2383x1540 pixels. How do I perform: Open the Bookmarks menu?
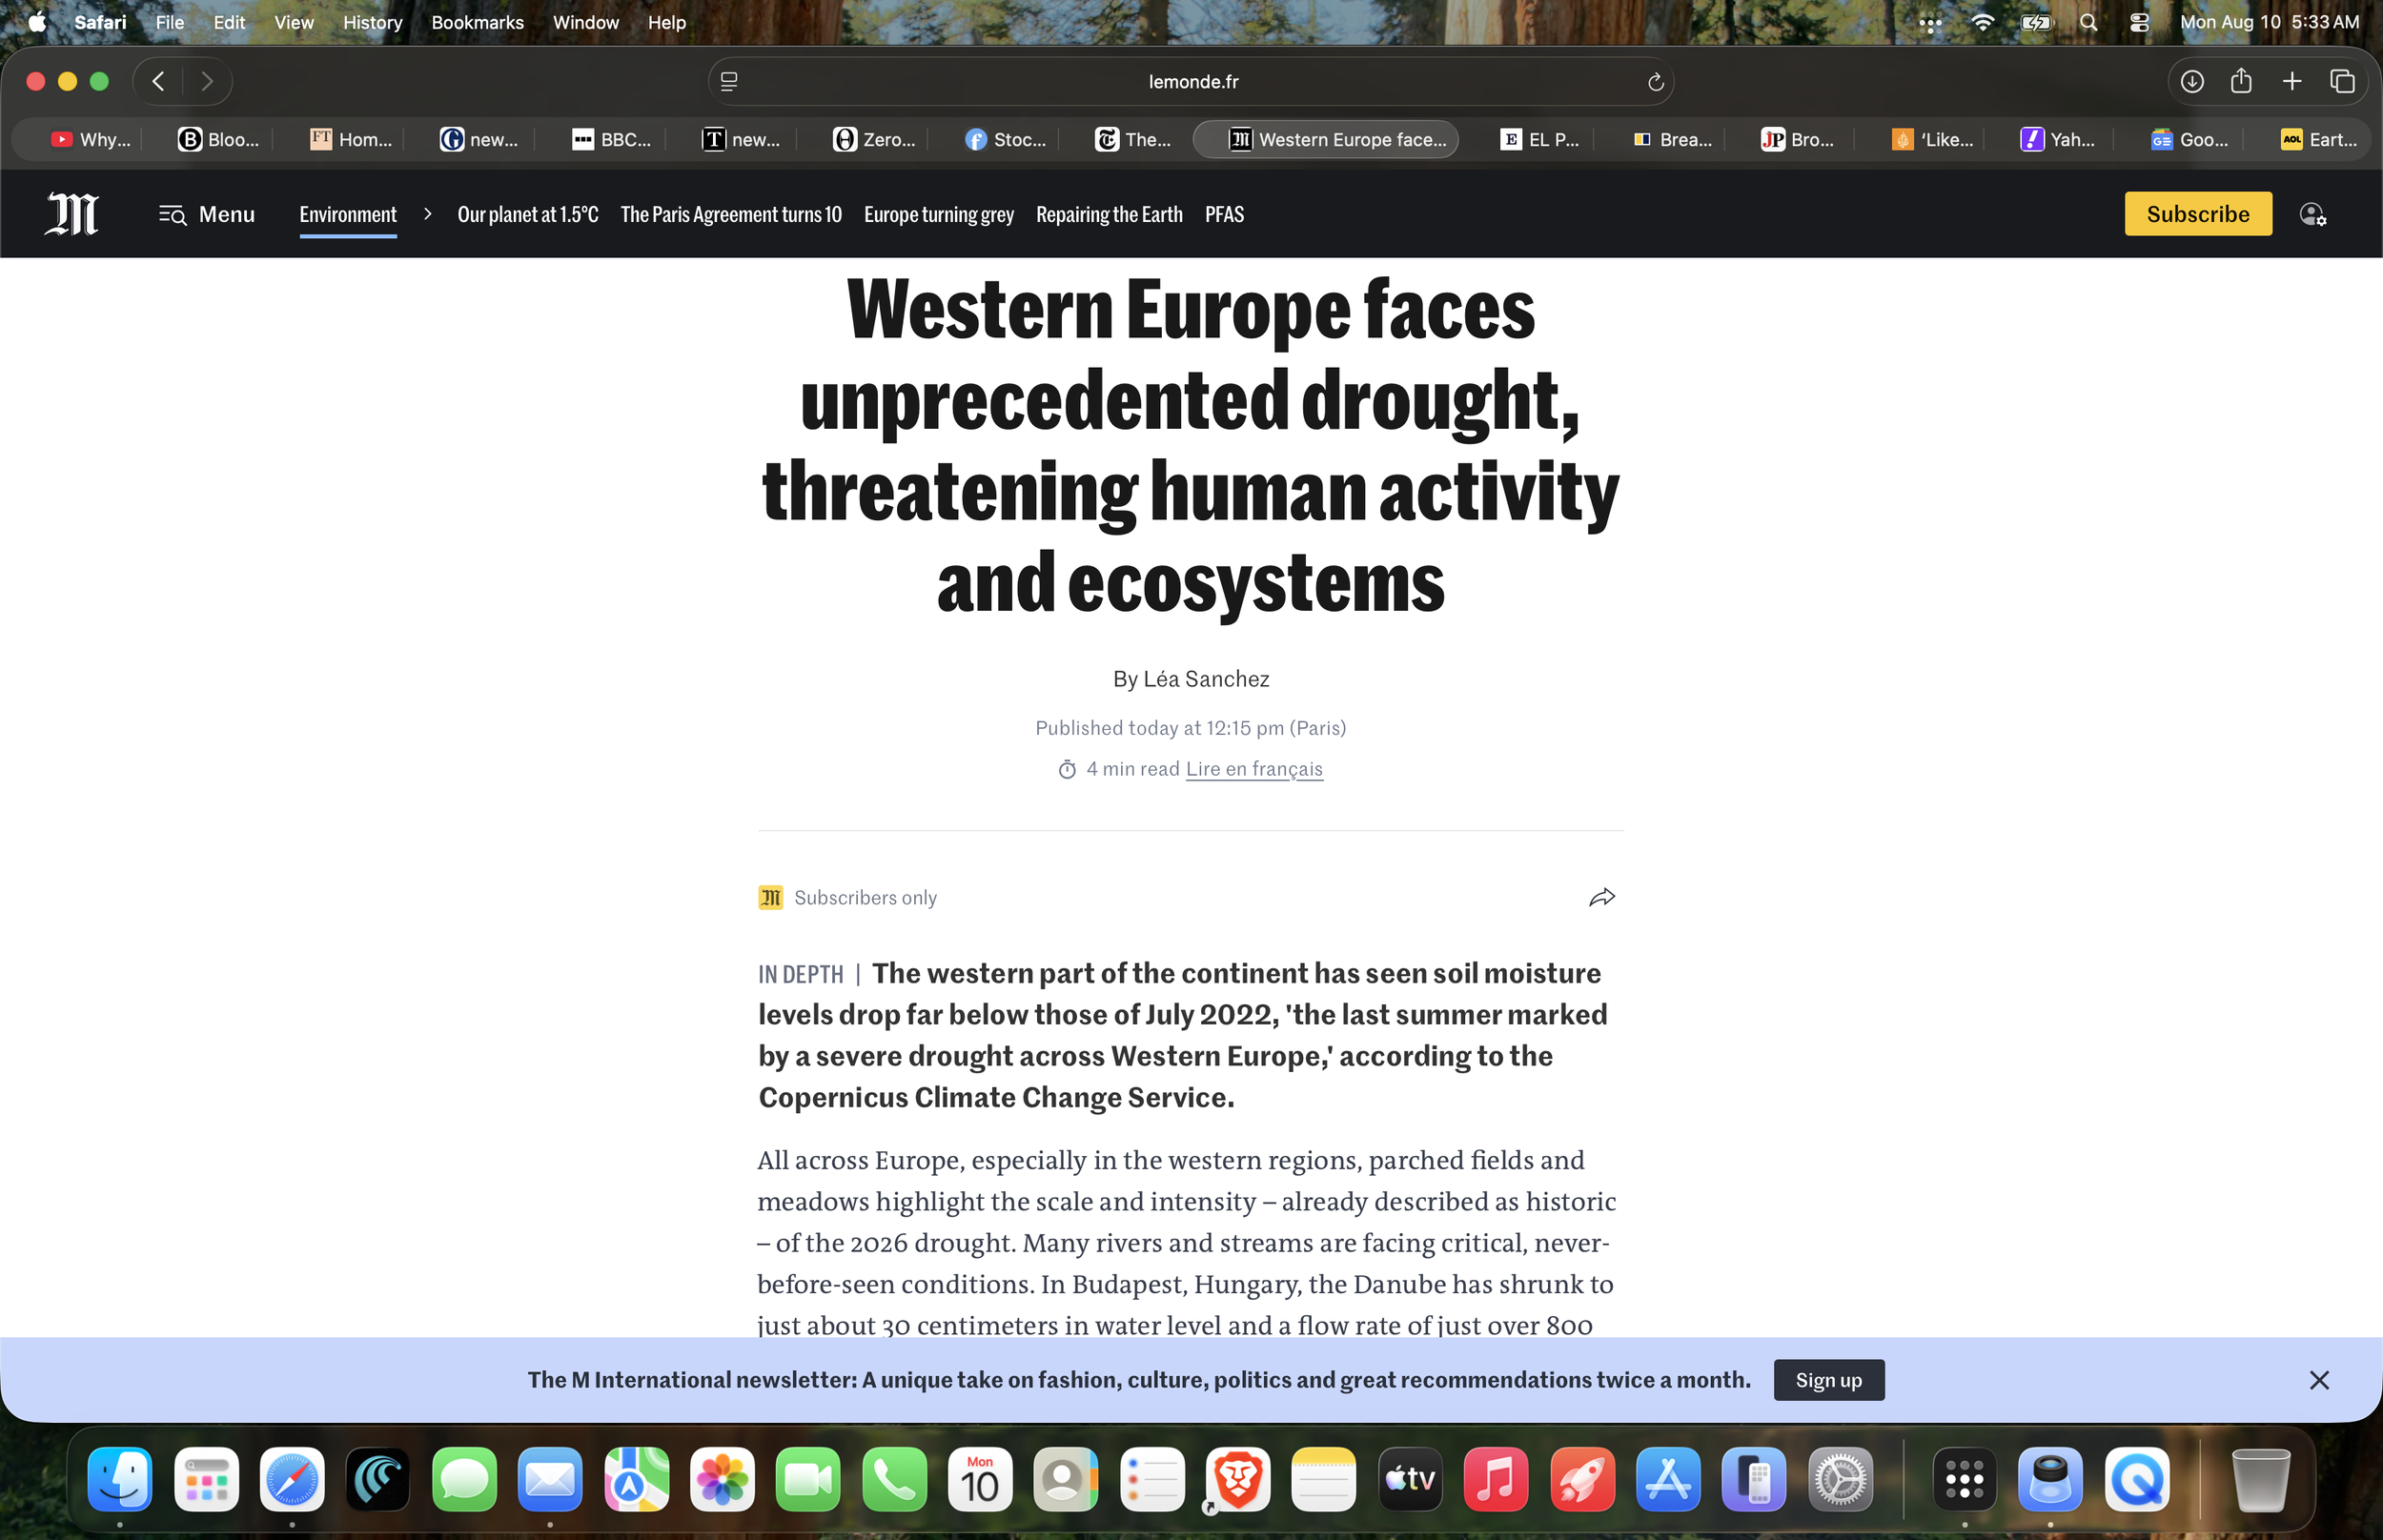[477, 22]
